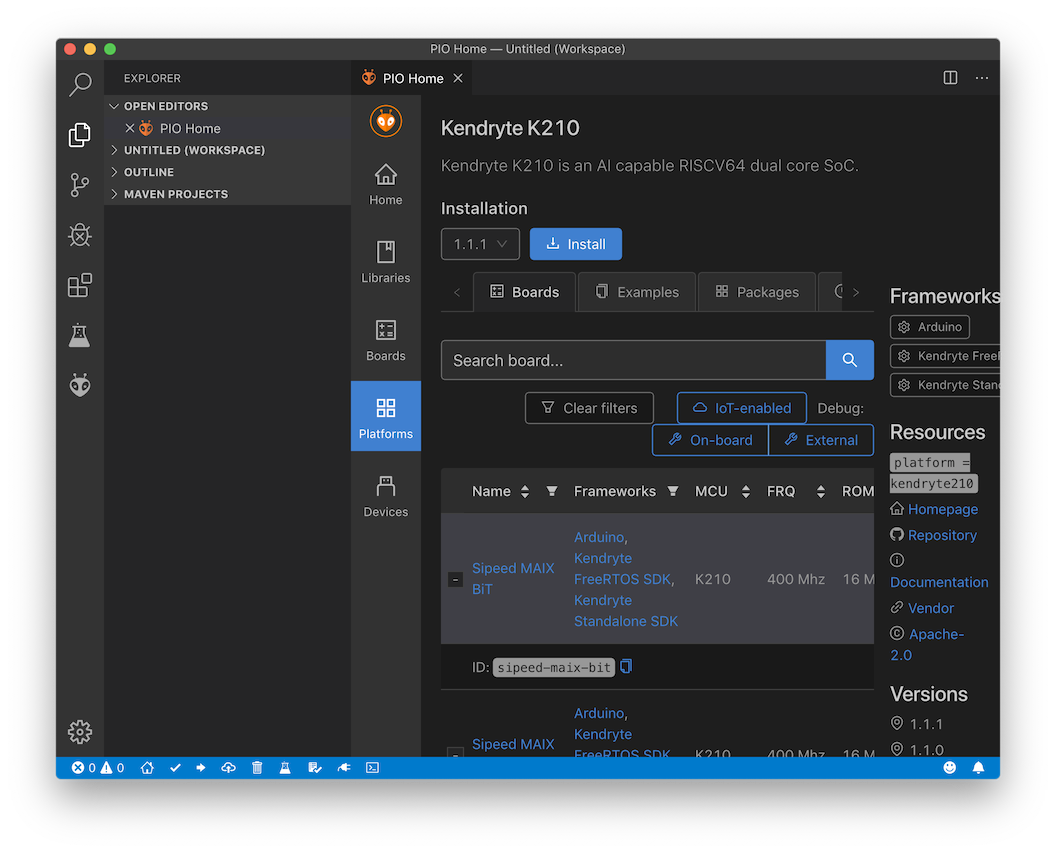Click the PlatformIO logo above Home
The image size is (1056, 853).
click(x=386, y=122)
